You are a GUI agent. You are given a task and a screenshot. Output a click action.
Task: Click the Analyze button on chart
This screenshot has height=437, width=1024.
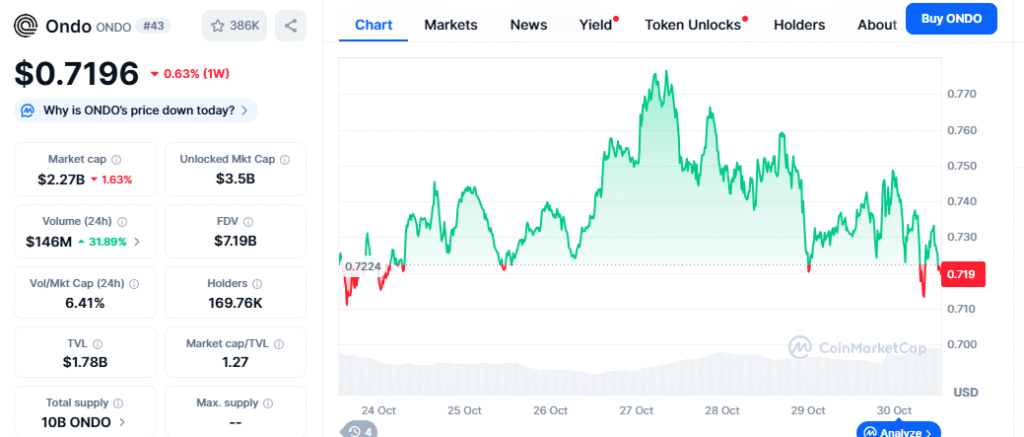[x=897, y=432]
